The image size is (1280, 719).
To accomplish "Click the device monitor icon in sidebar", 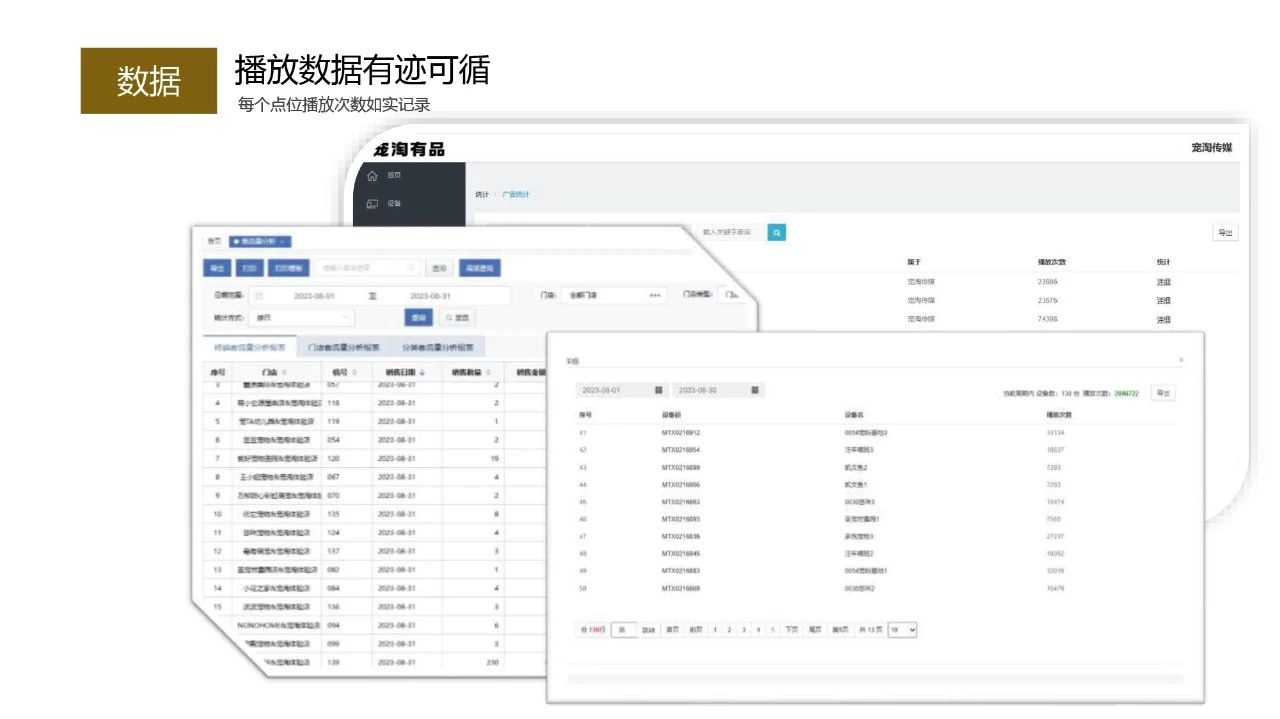I will click(372, 204).
